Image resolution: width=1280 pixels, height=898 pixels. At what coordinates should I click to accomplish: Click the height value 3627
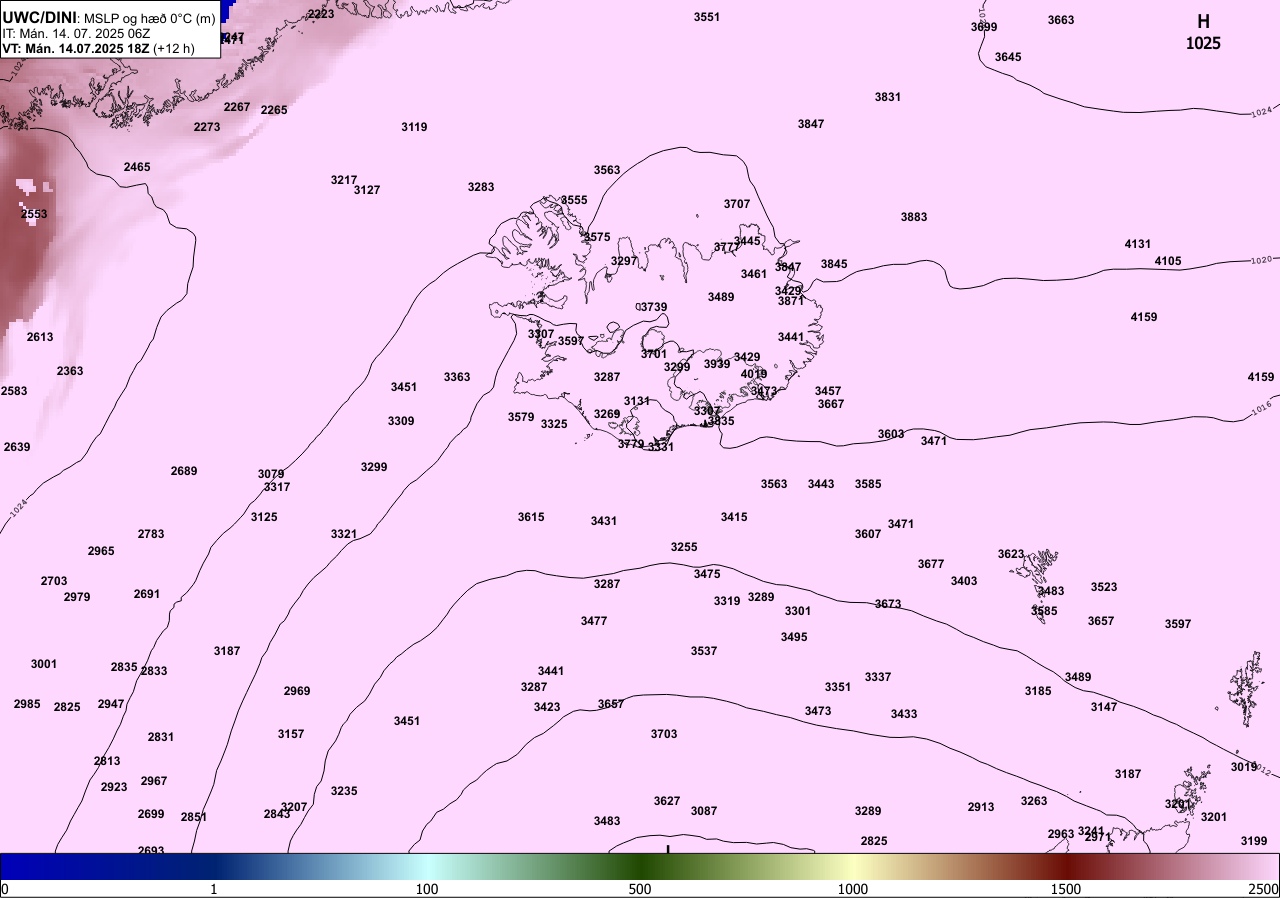(x=667, y=801)
